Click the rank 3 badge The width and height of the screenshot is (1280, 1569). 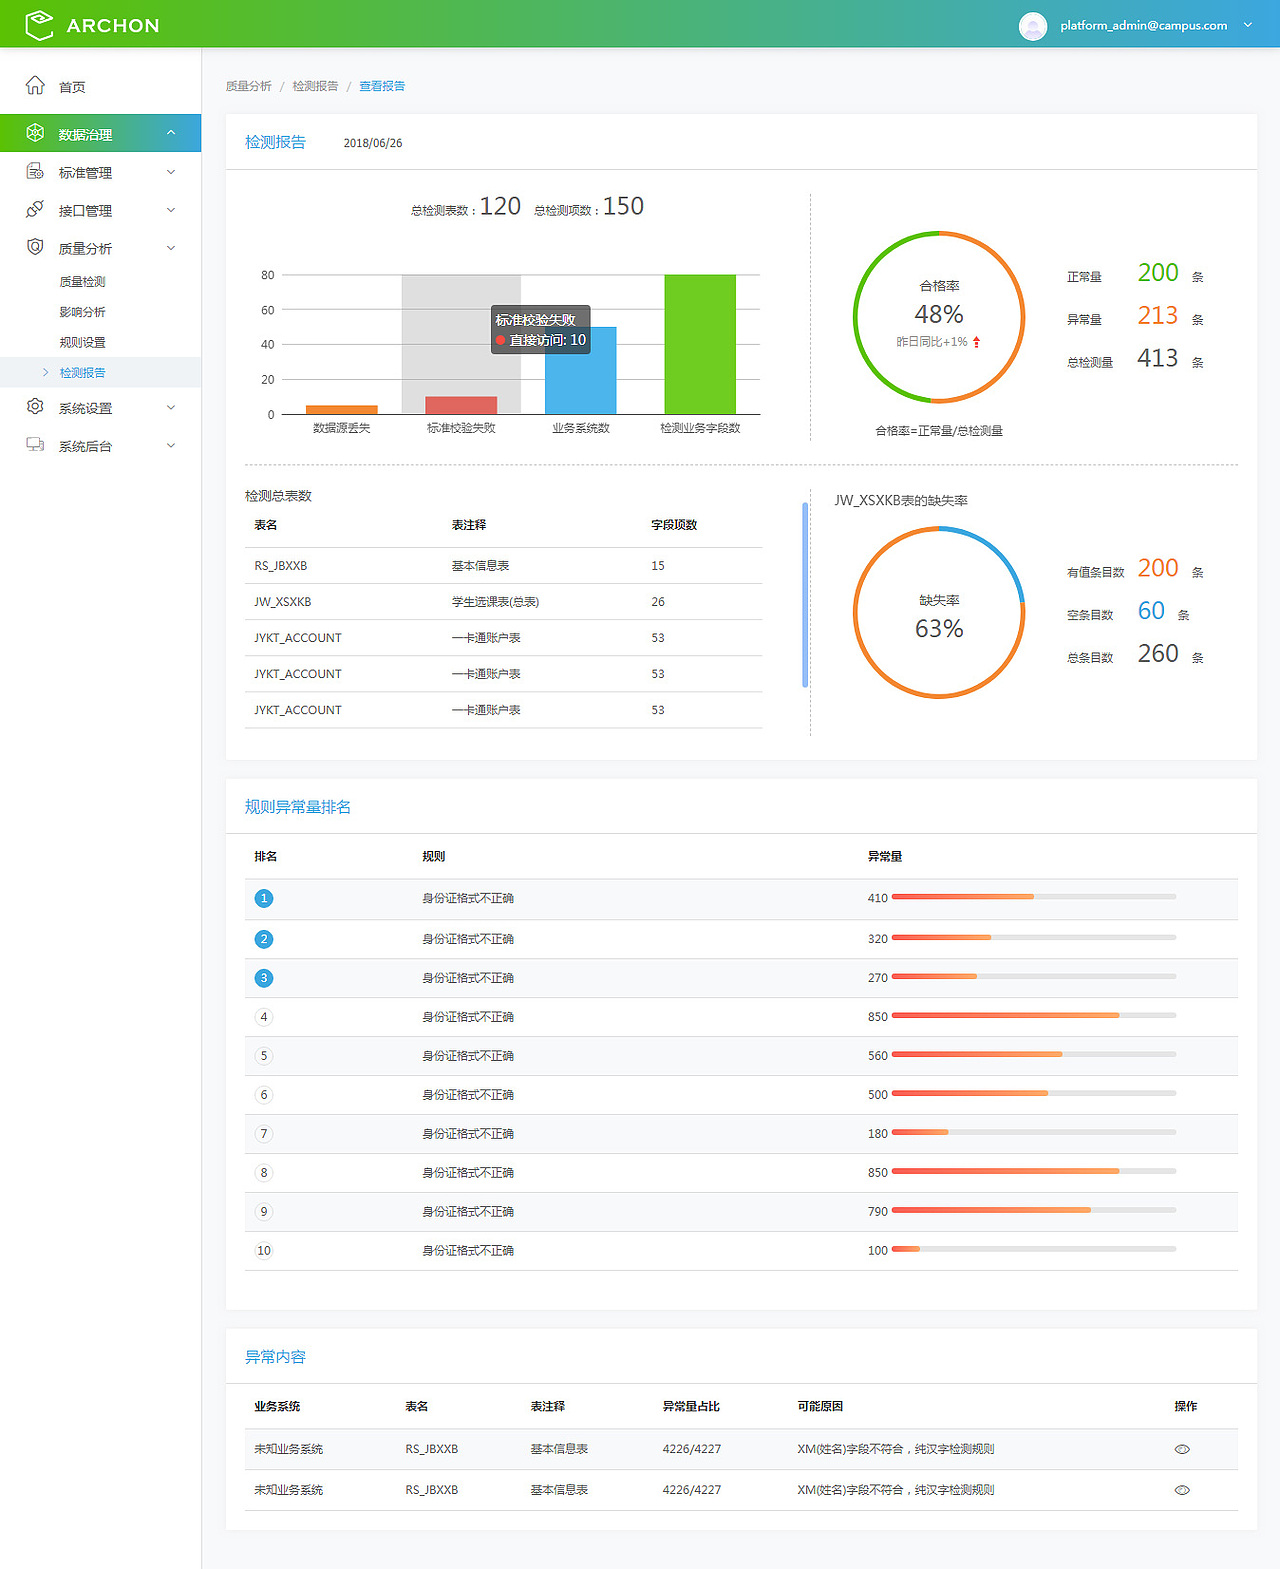pyautogui.click(x=264, y=978)
